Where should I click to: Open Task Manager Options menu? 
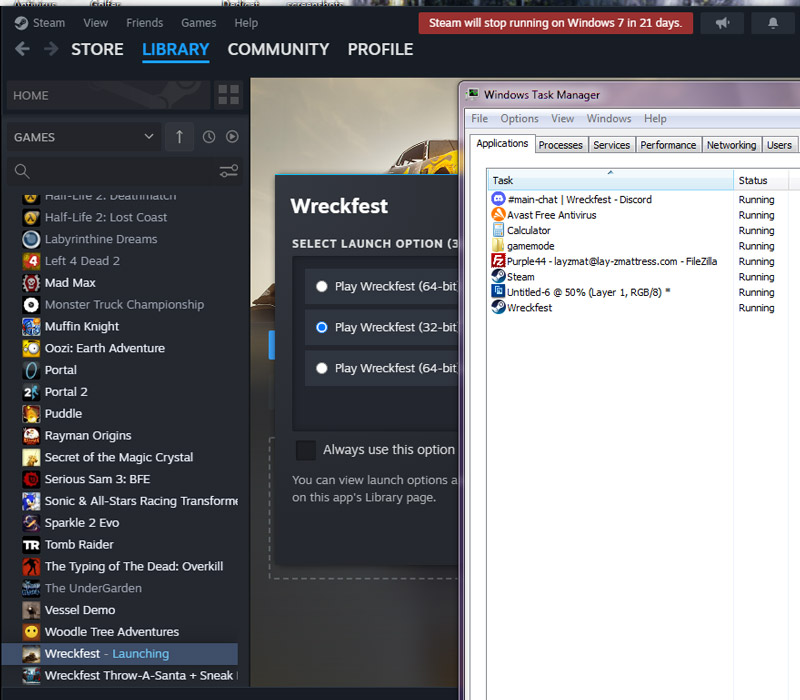[x=519, y=118]
